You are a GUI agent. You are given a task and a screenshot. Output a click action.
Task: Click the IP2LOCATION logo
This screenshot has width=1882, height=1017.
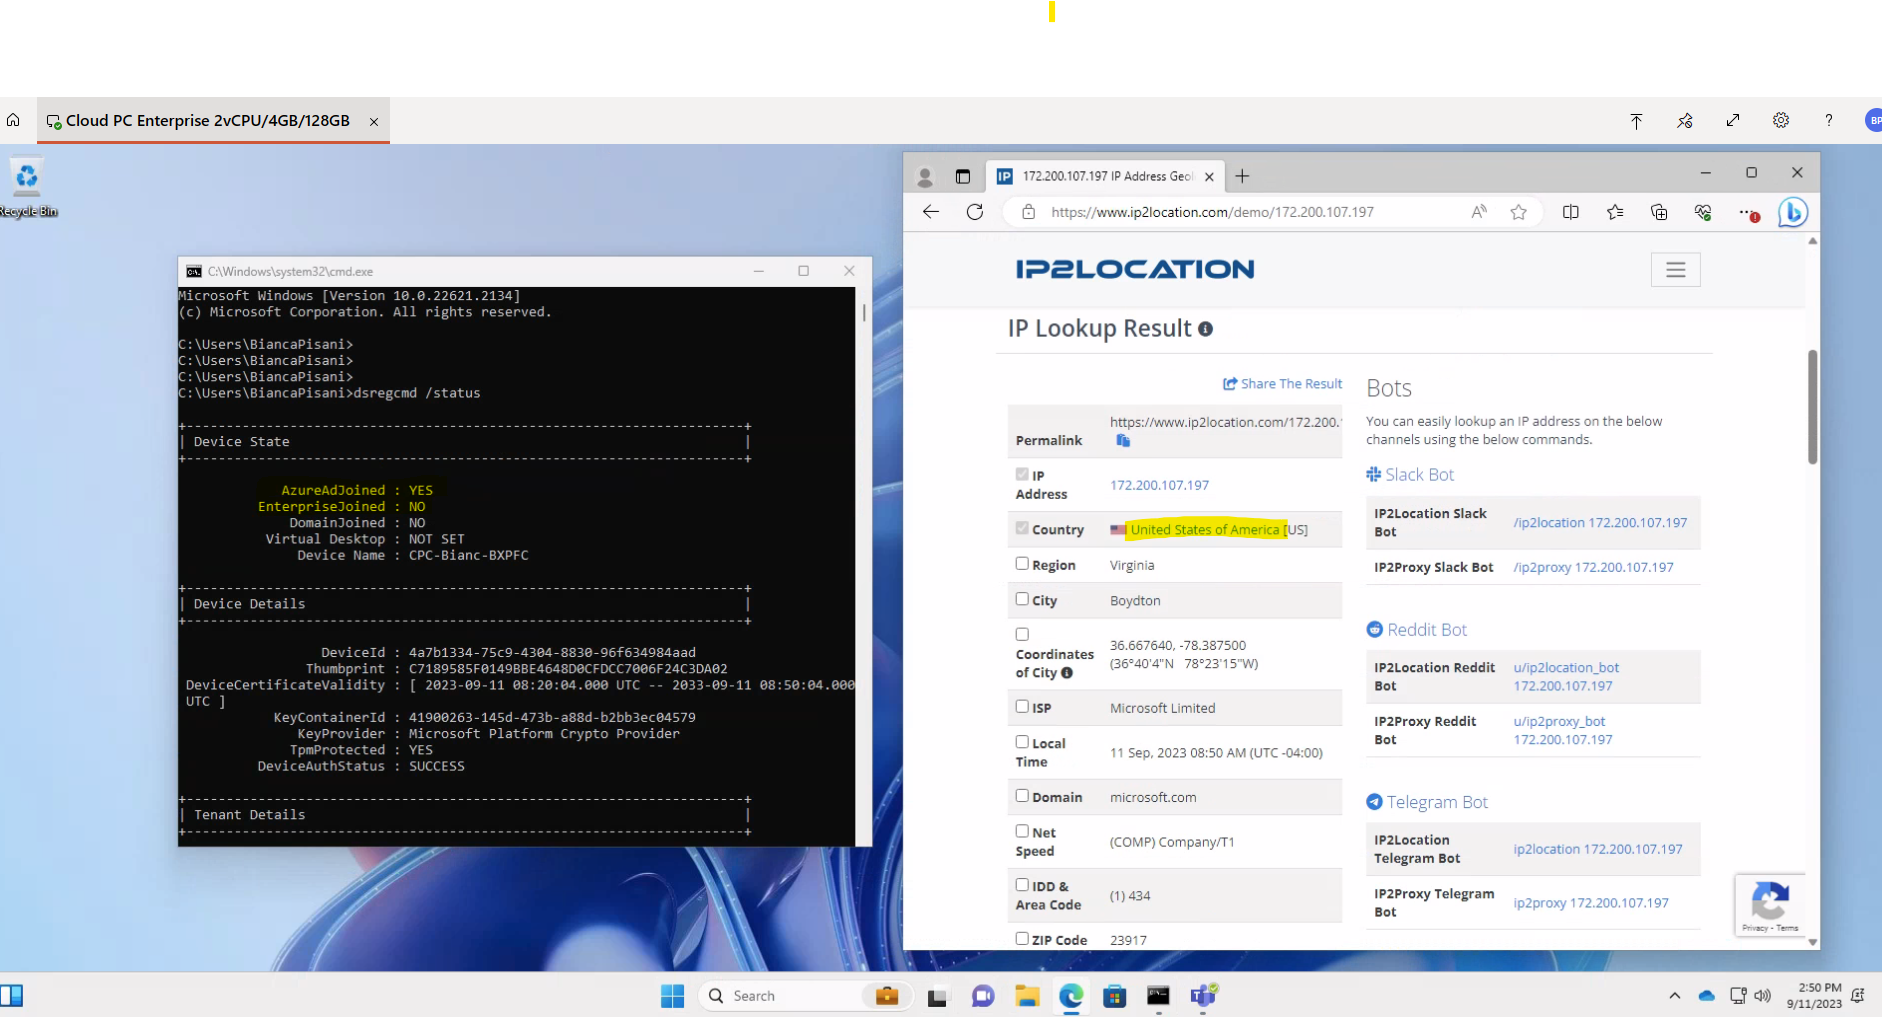point(1135,269)
